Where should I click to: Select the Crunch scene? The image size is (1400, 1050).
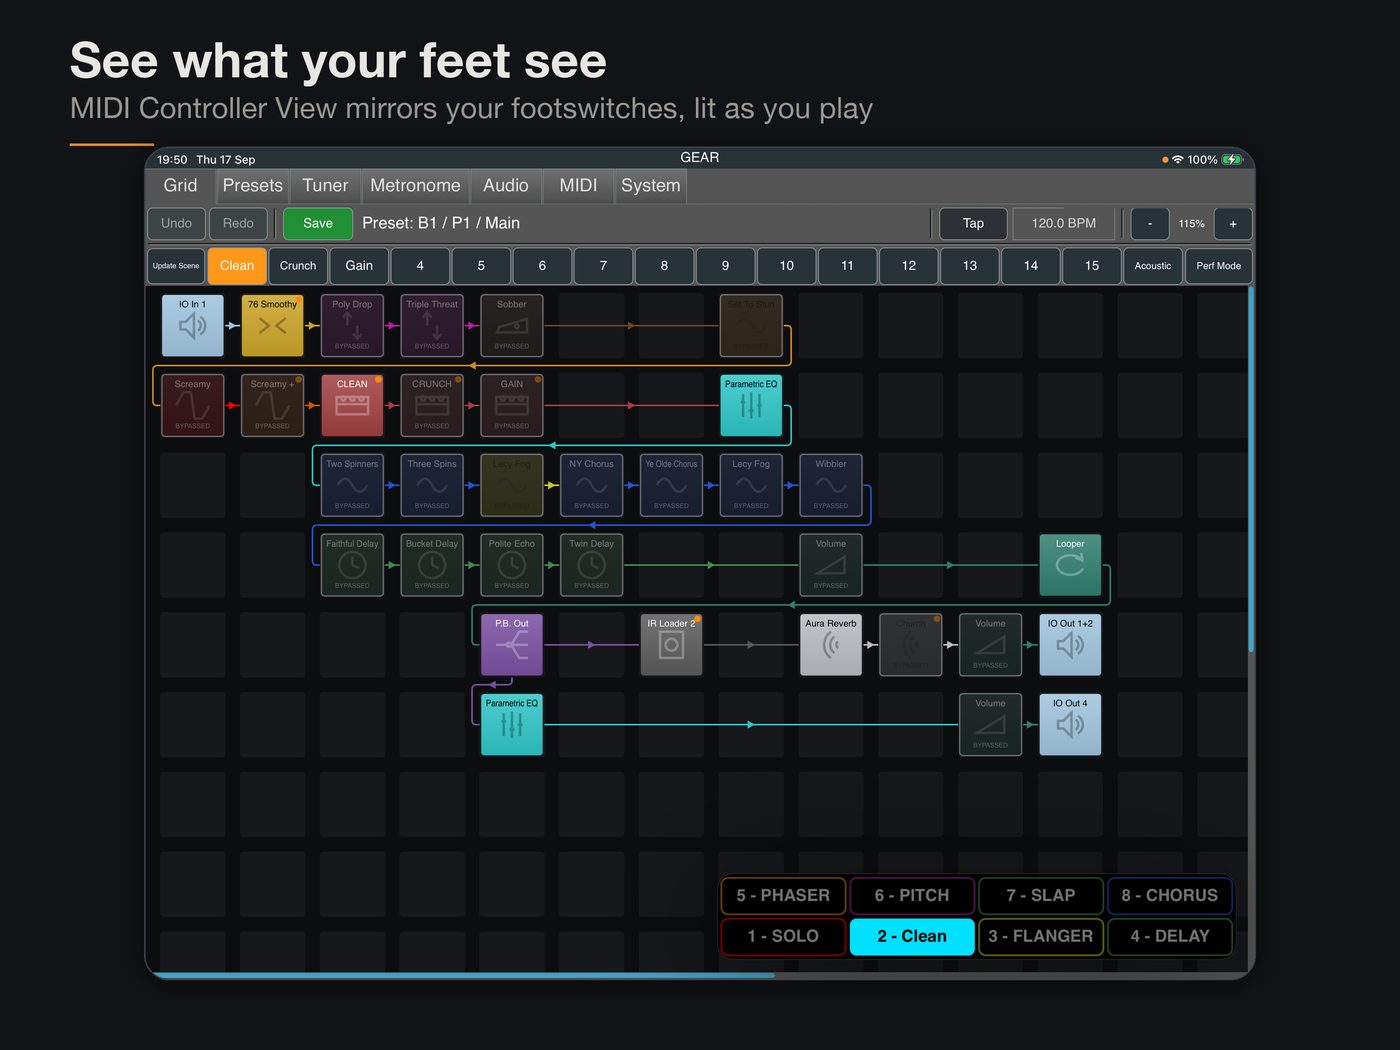[298, 266]
